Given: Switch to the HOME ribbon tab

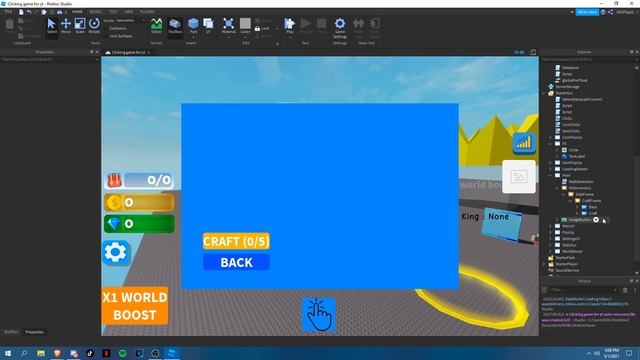Looking at the screenshot, I should click(x=77, y=12).
